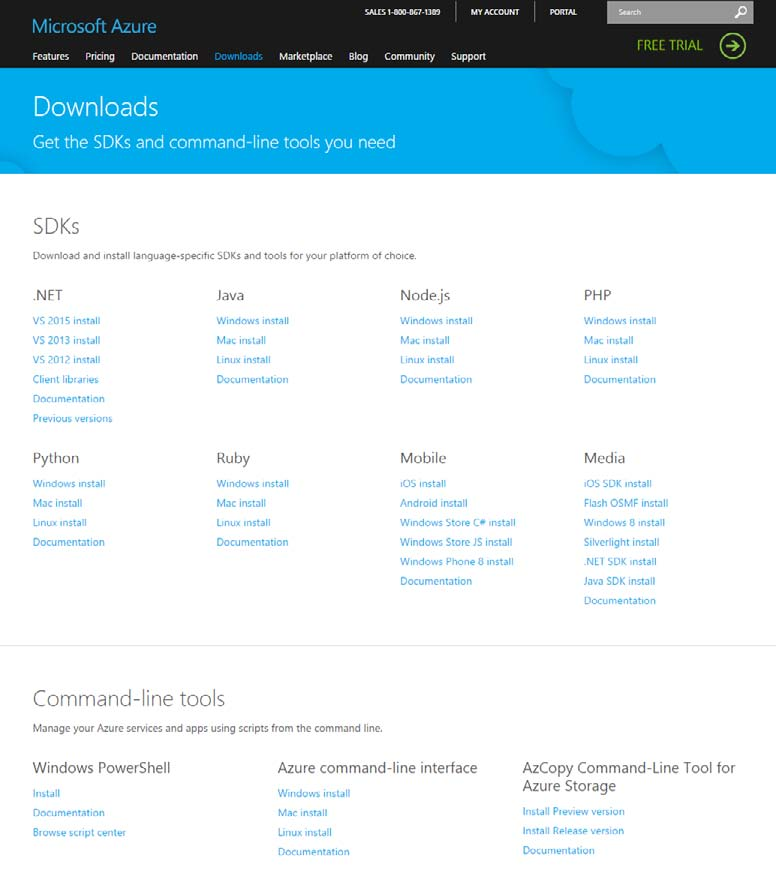Click Silverlight install under Media
Image resolution: width=776 pixels, height=876 pixels.
click(x=621, y=543)
